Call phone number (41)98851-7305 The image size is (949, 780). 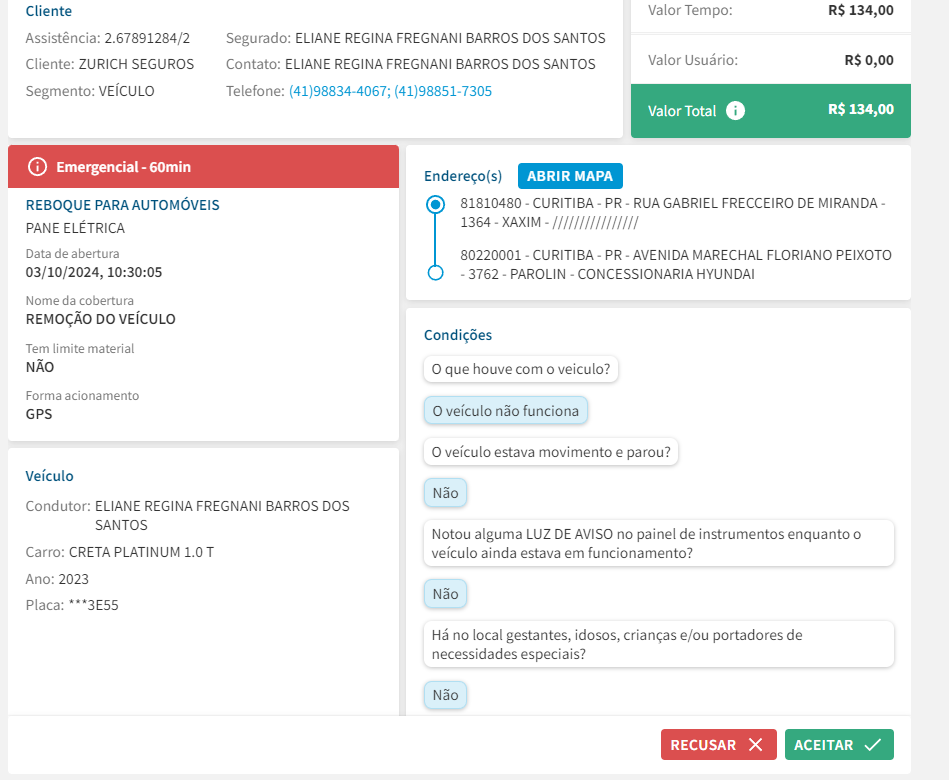tap(443, 91)
